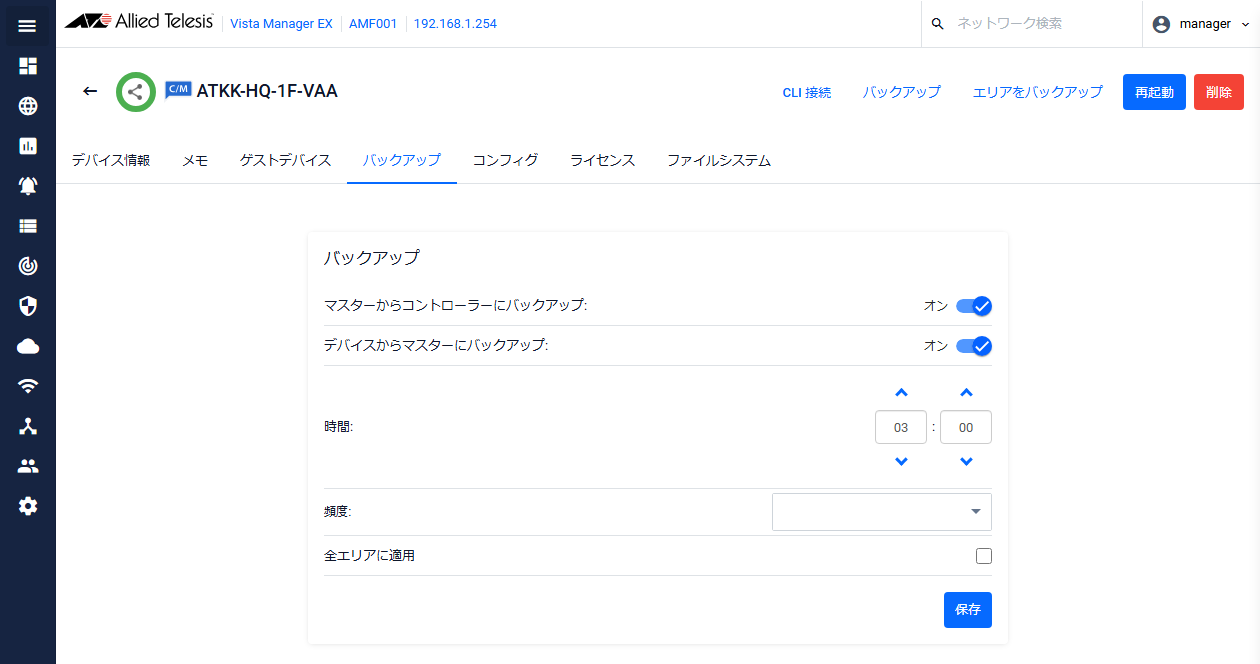The image size is (1260, 664).
Task: Click the 保存 button to save settings
Action: tap(966, 609)
